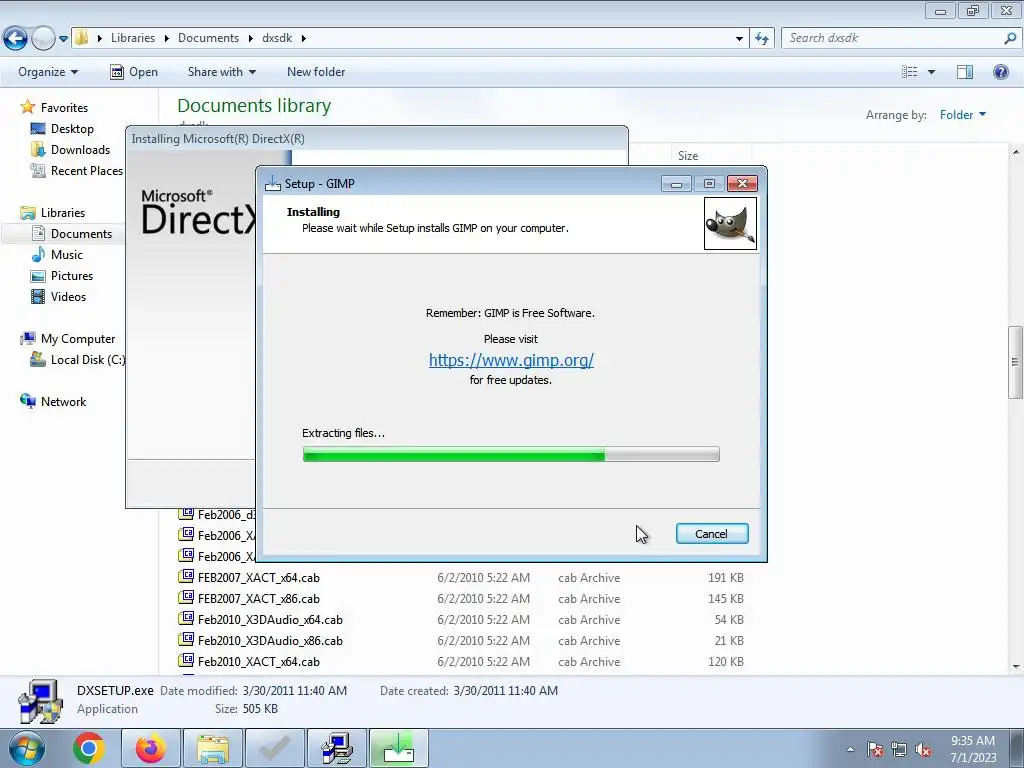Refresh the folder view
Screen dimensions: 1024x768
762,39
